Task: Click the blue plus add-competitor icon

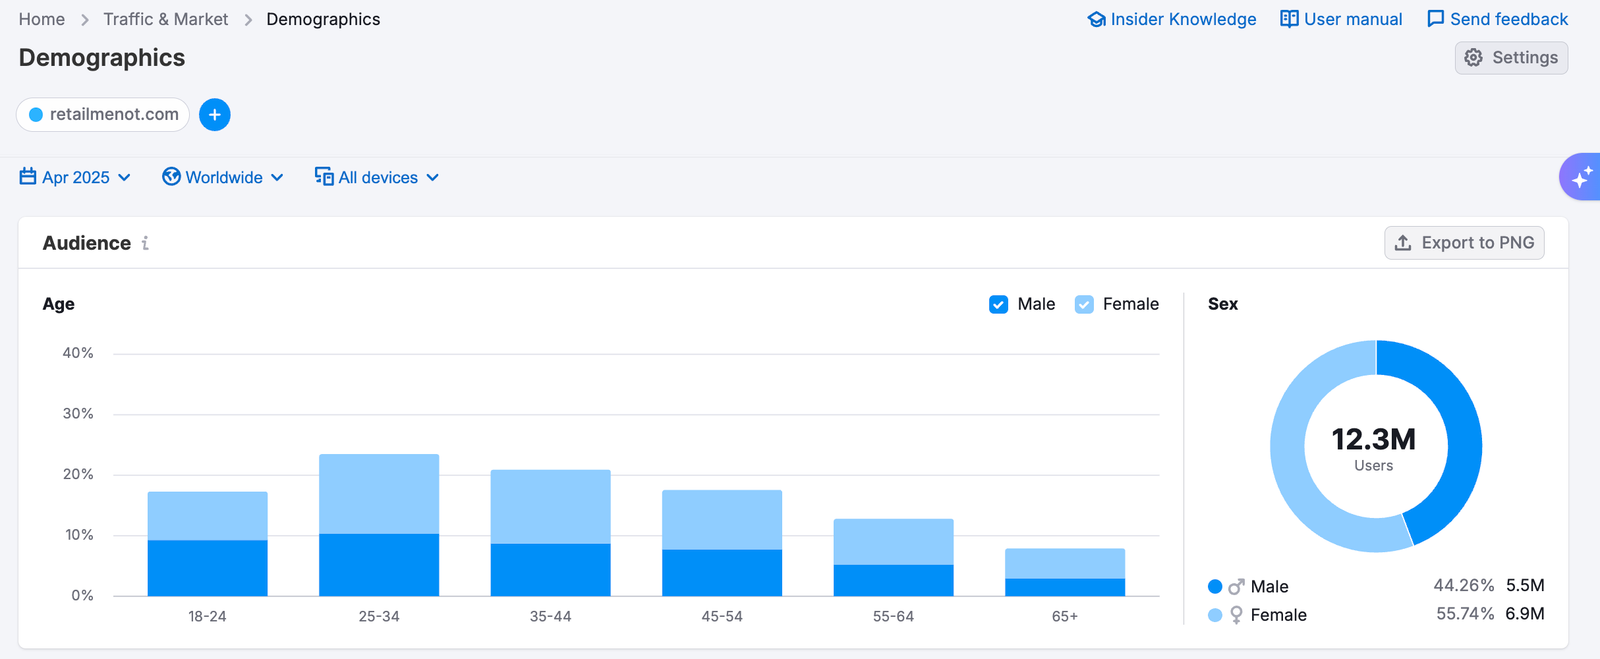Action: [214, 115]
